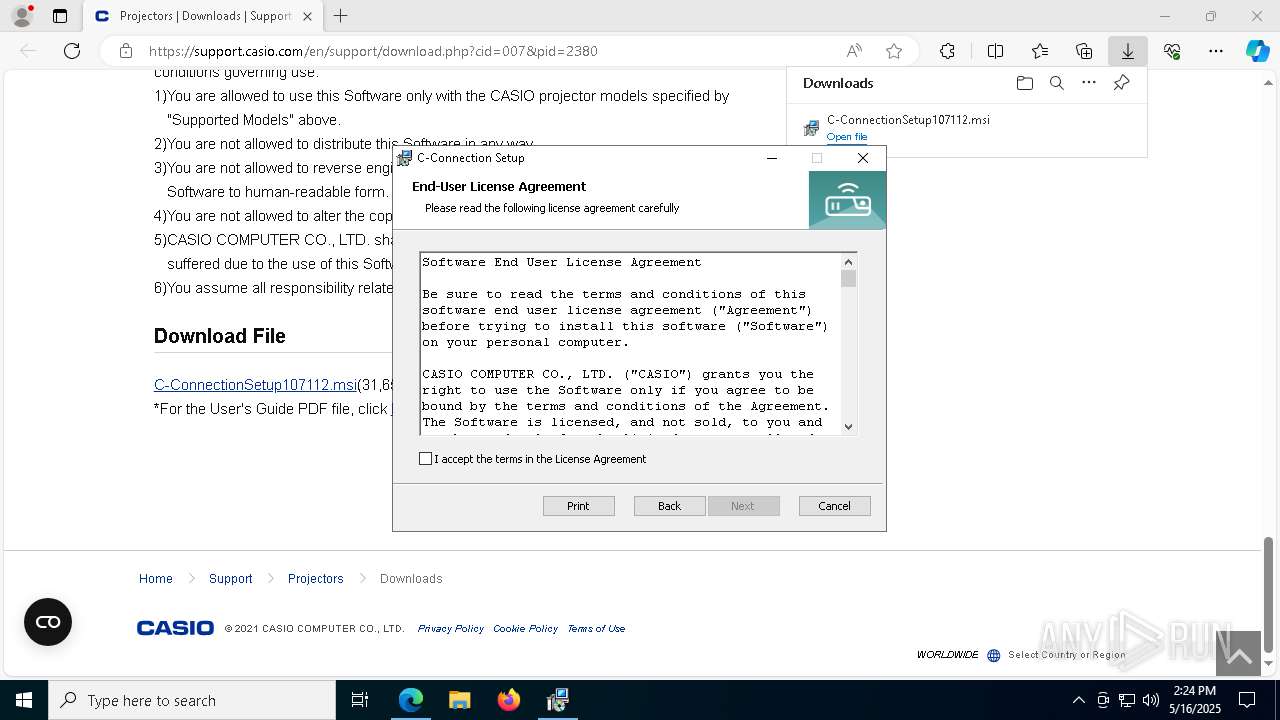This screenshot has width=1280, height=720.
Task: Open Downloads folder icon in Downloads panel
Action: point(1024,83)
